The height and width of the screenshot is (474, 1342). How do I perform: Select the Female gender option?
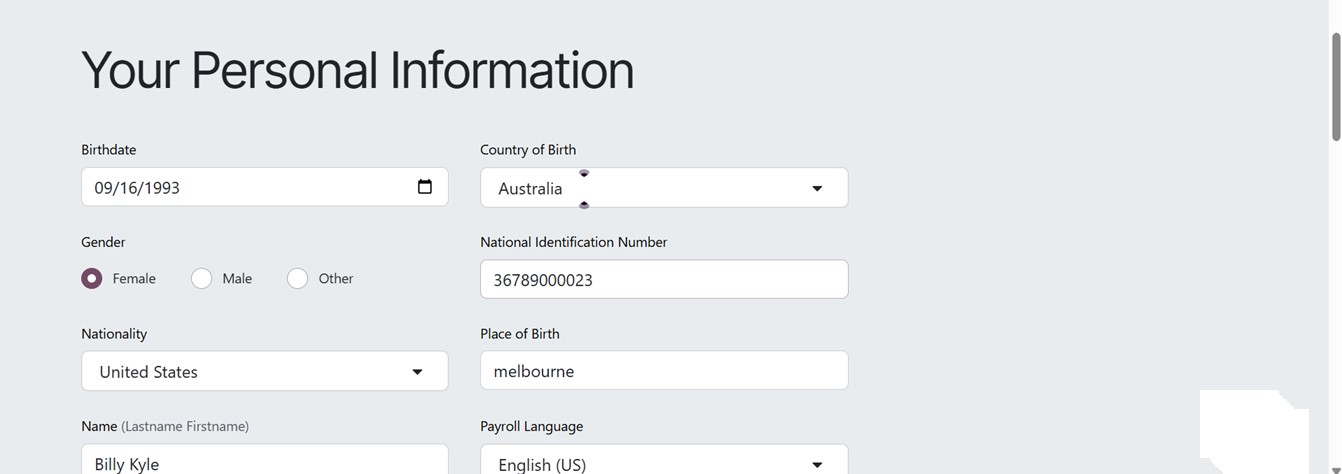(92, 278)
